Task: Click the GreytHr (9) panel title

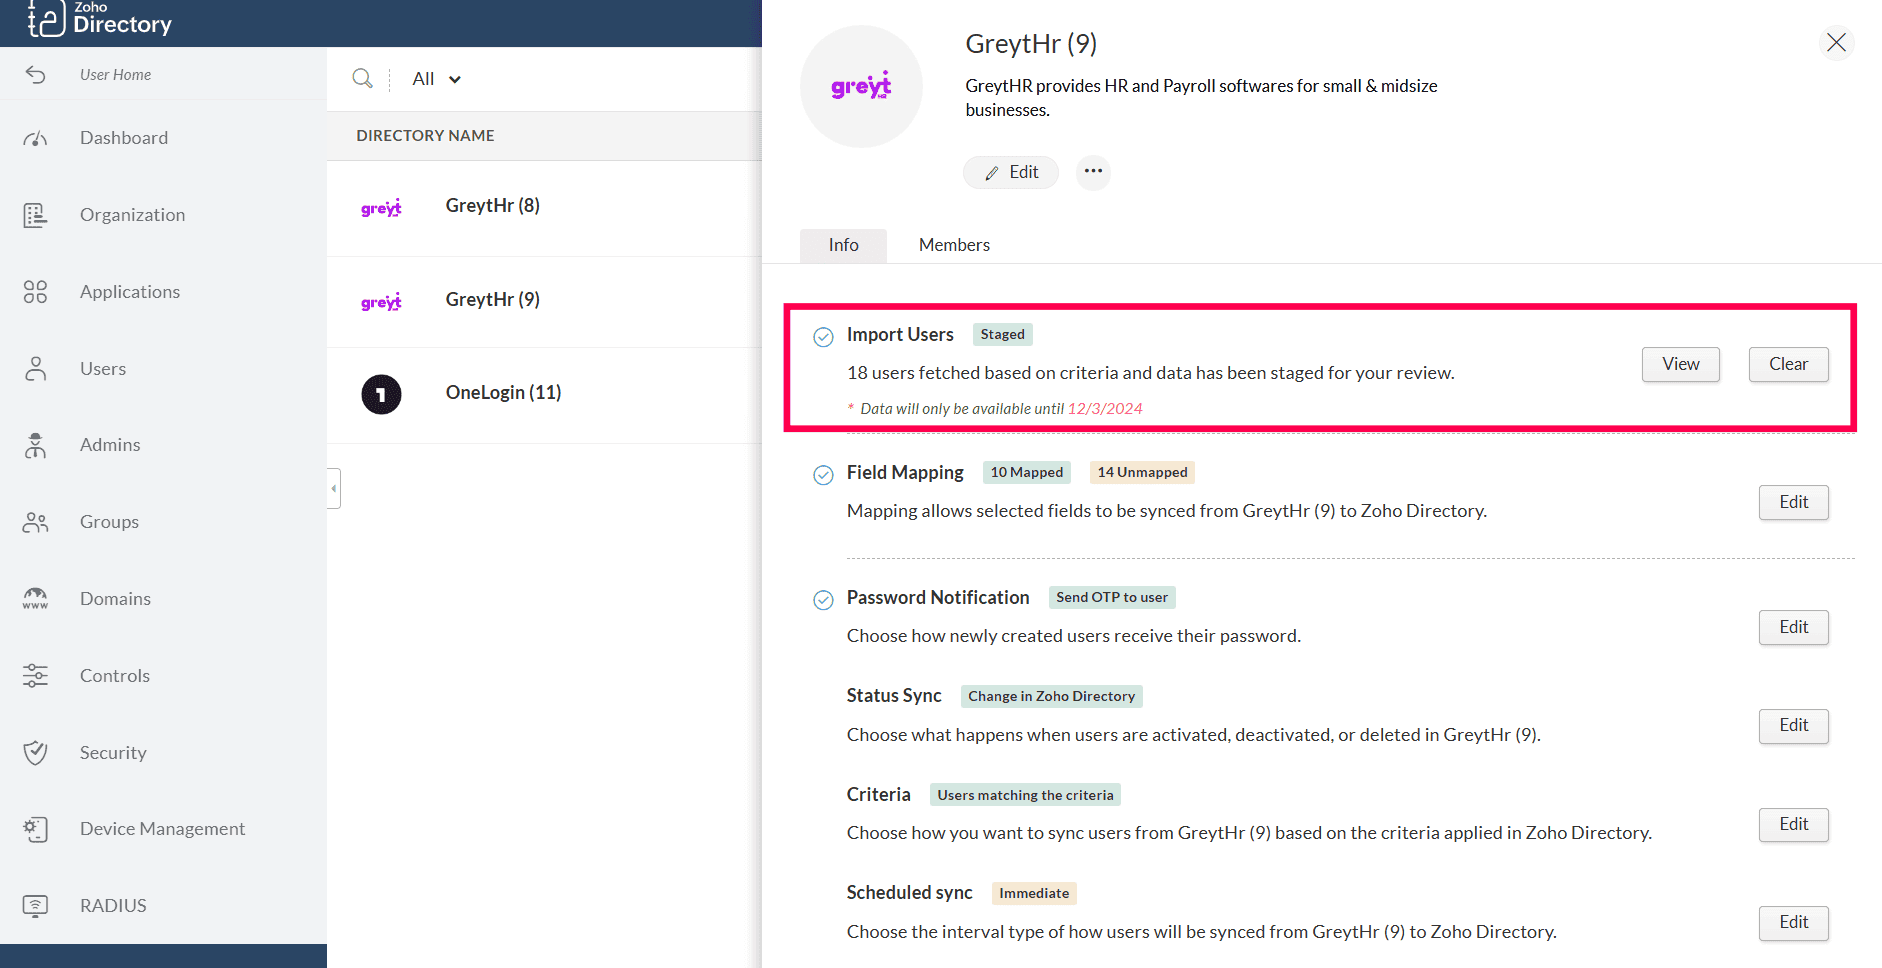Action: click(x=1031, y=44)
